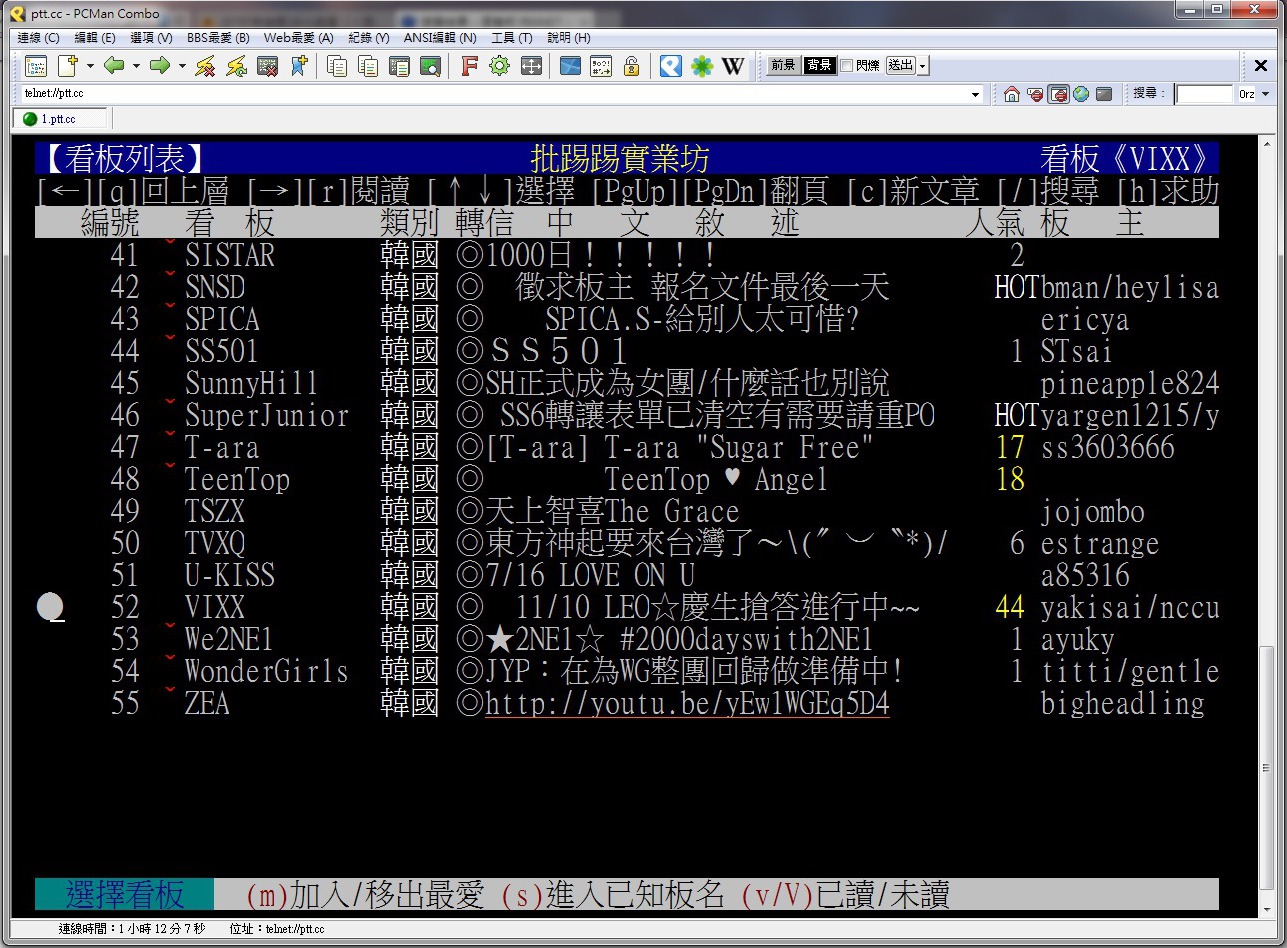1287x948 pixels.
Task: Expand the Orz search engine dropdown
Action: pyautogui.click(x=1265, y=94)
